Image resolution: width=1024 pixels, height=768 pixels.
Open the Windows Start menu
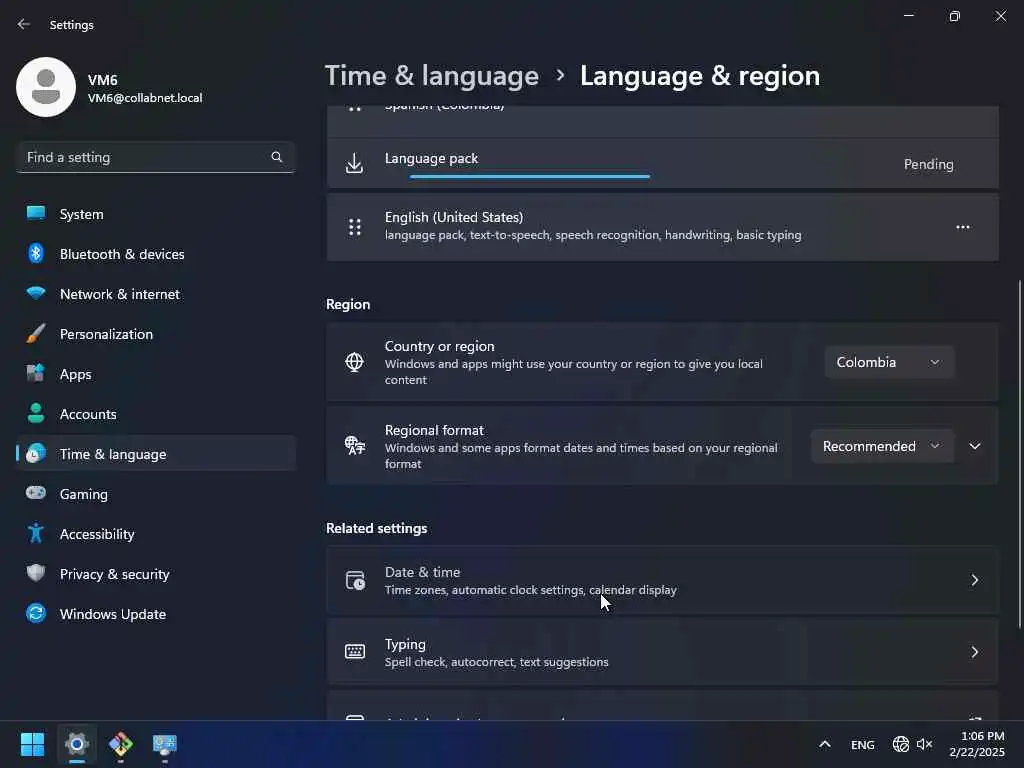(x=32, y=744)
